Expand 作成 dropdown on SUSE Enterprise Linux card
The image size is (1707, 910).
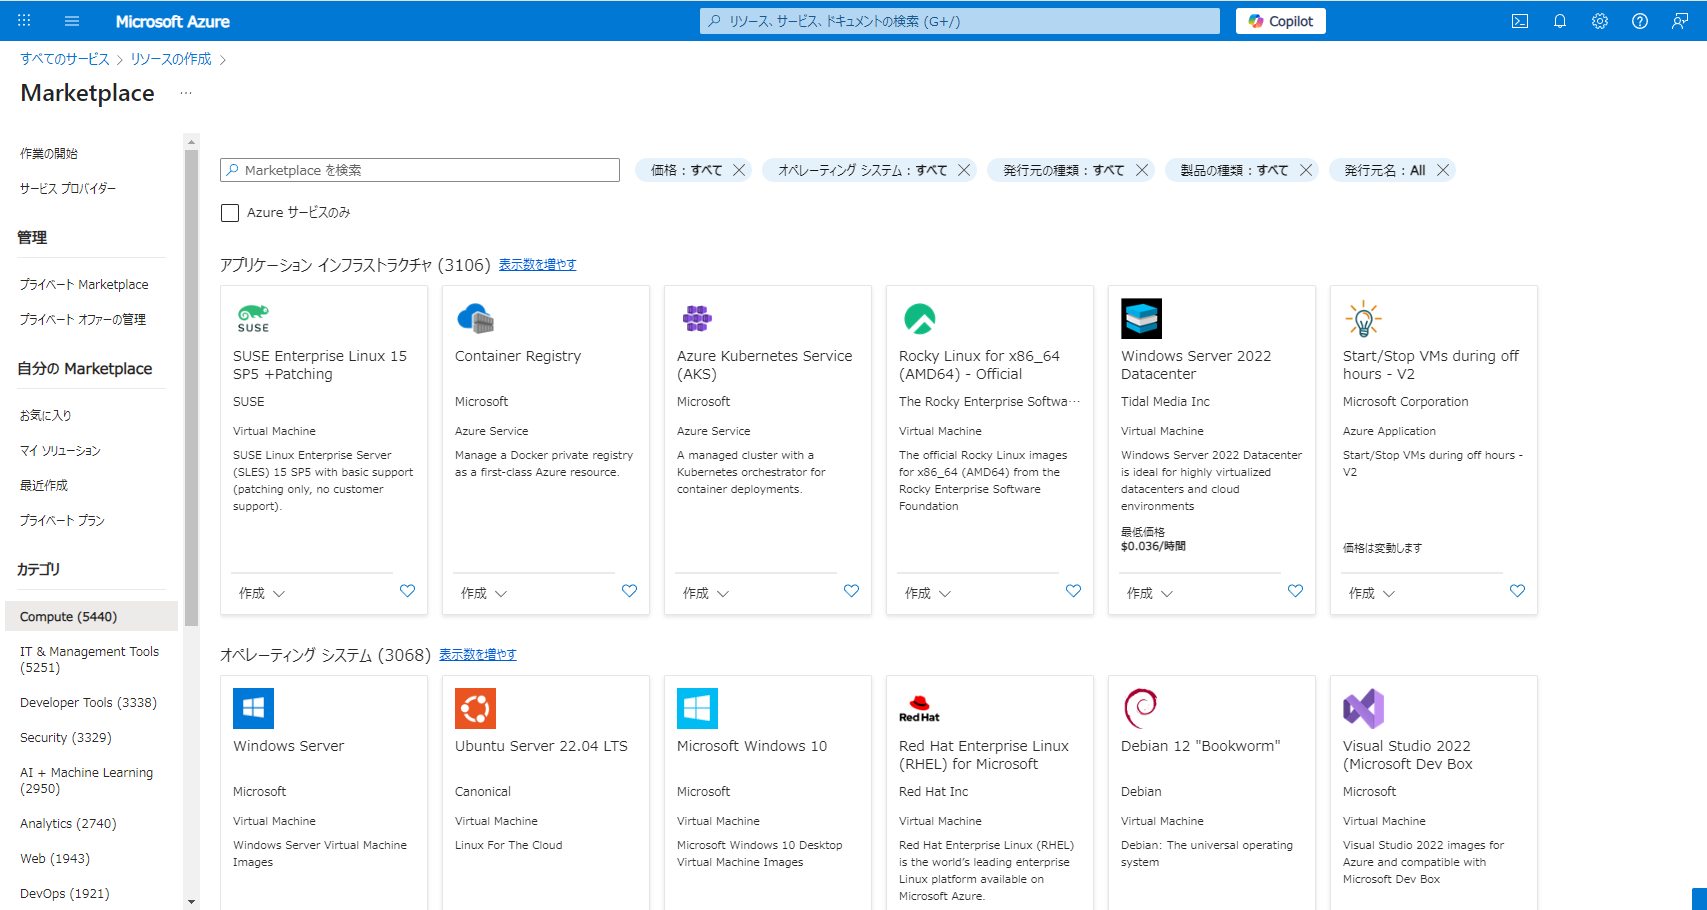point(262,593)
